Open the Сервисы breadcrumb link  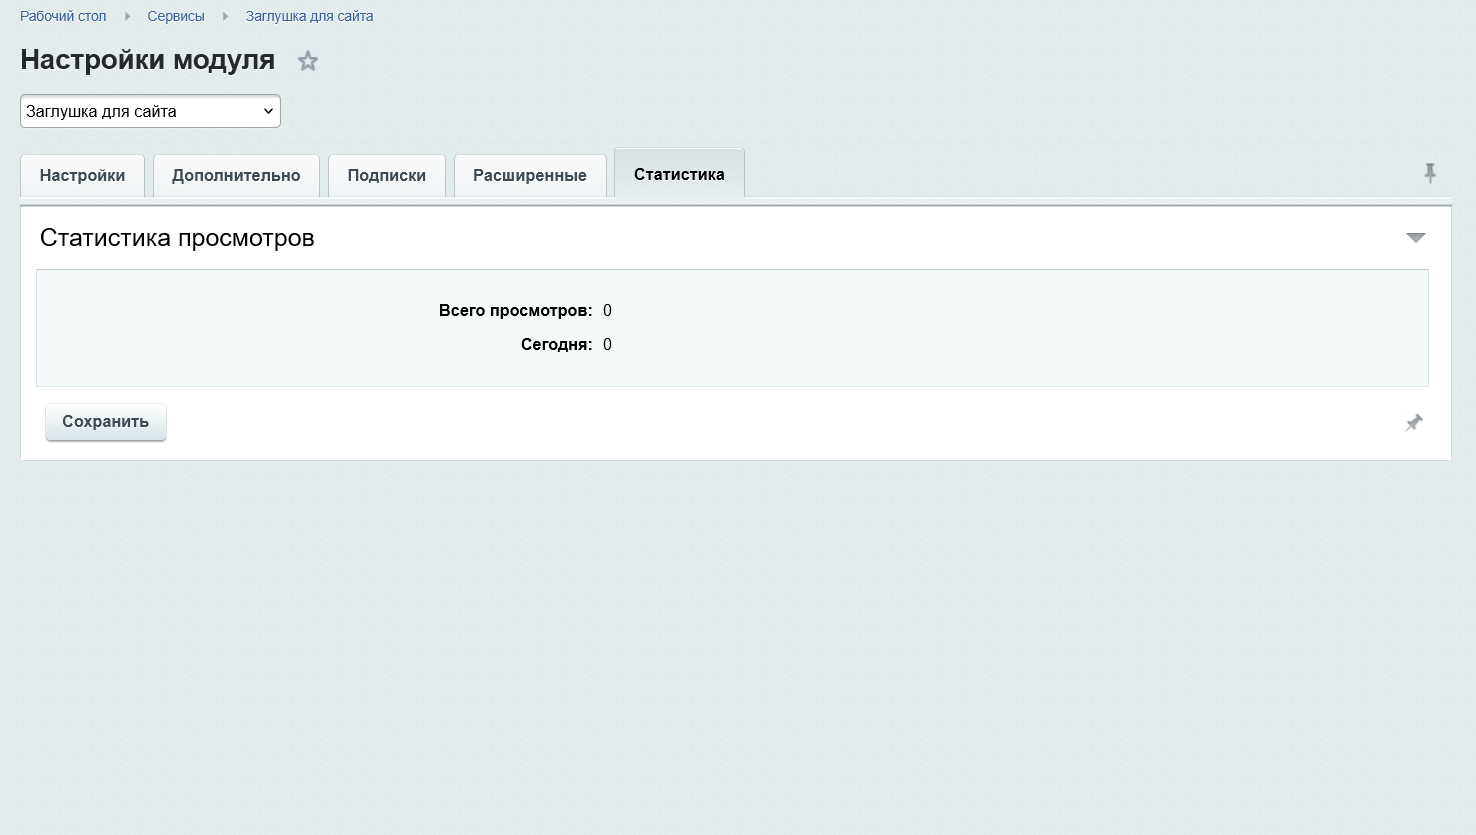click(x=176, y=16)
